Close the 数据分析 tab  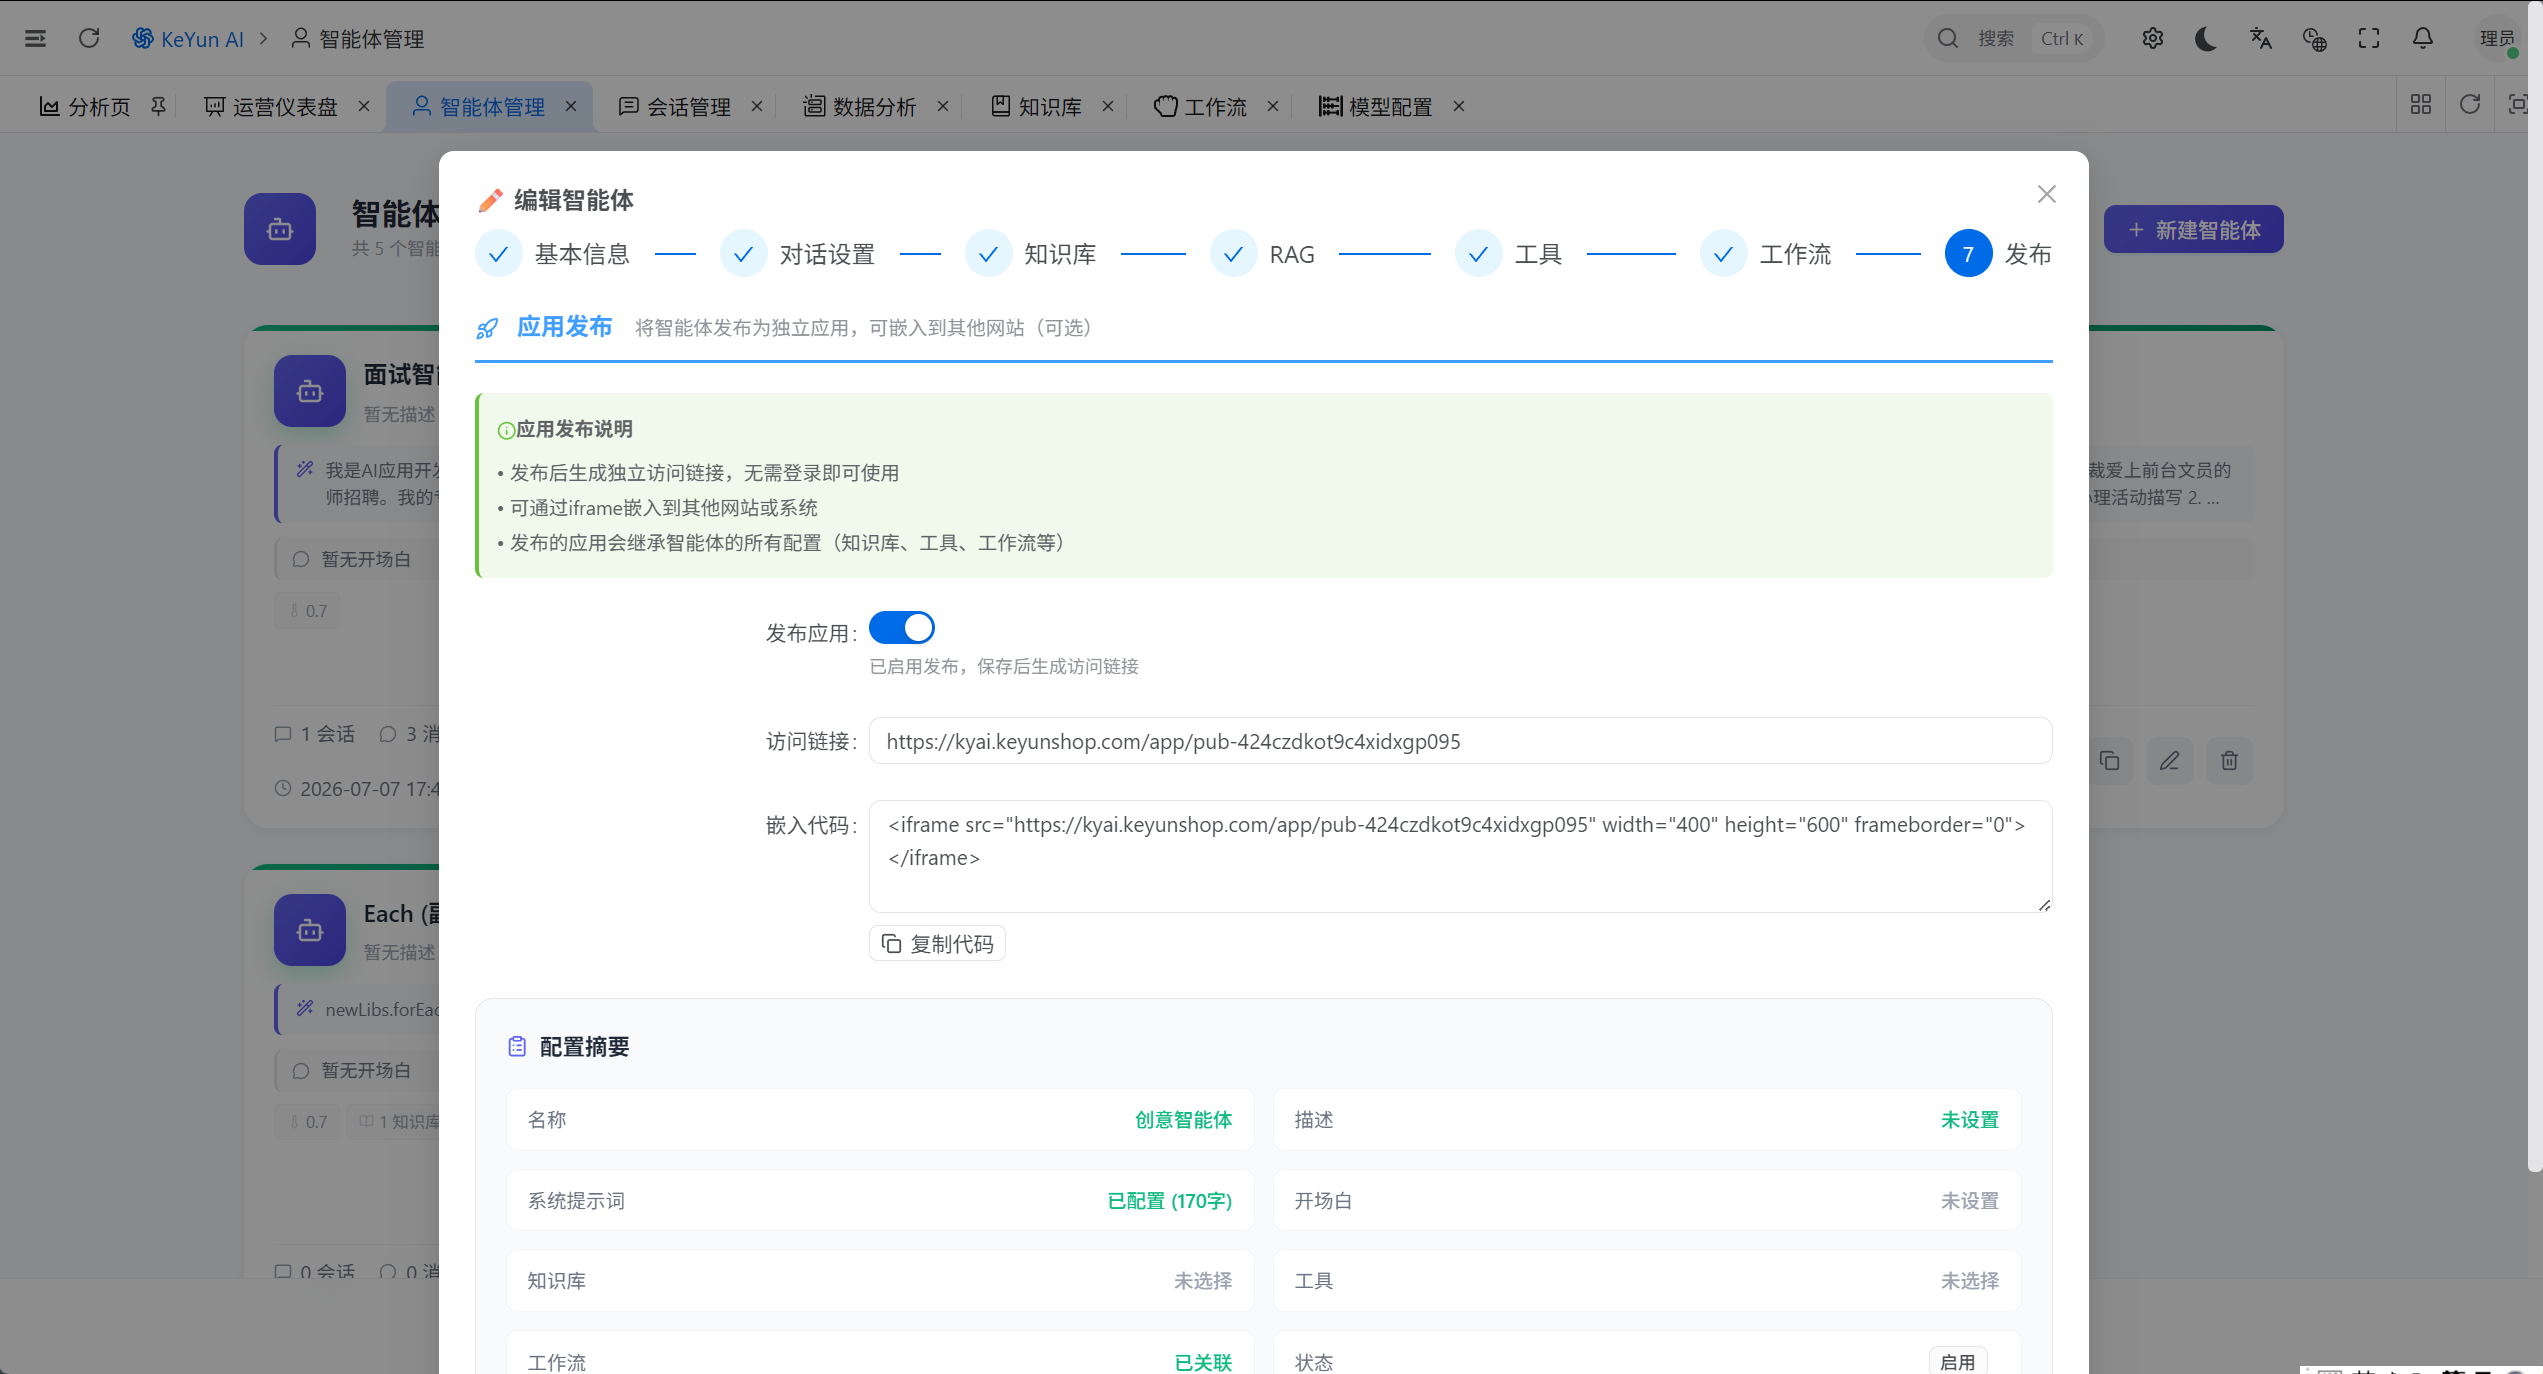pos(943,106)
